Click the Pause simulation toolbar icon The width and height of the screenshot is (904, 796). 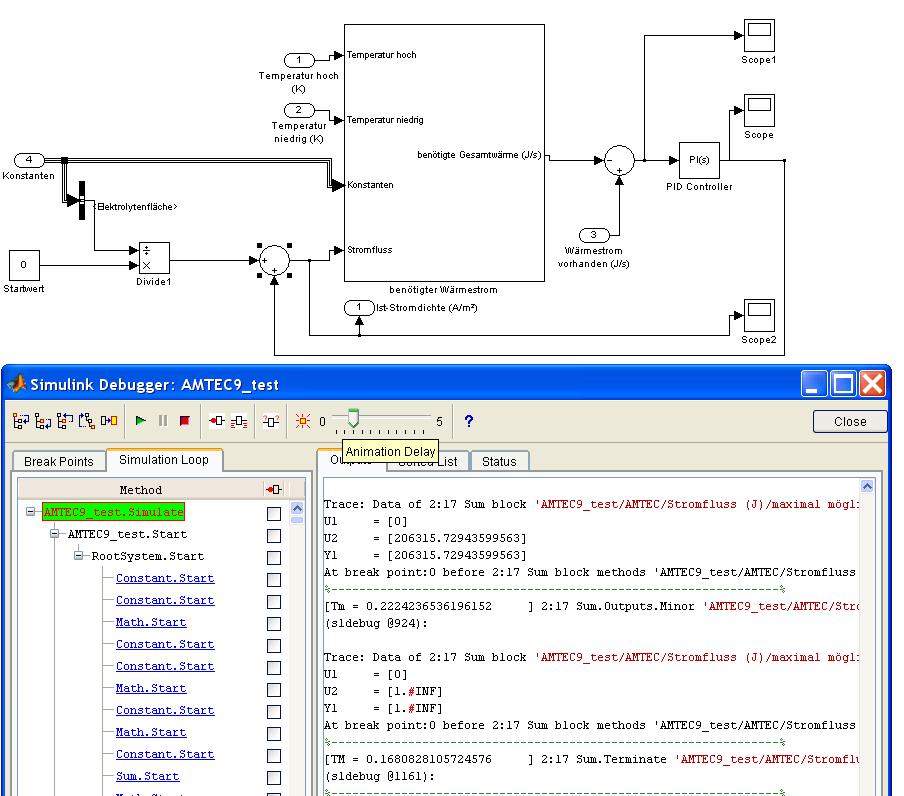coord(163,421)
